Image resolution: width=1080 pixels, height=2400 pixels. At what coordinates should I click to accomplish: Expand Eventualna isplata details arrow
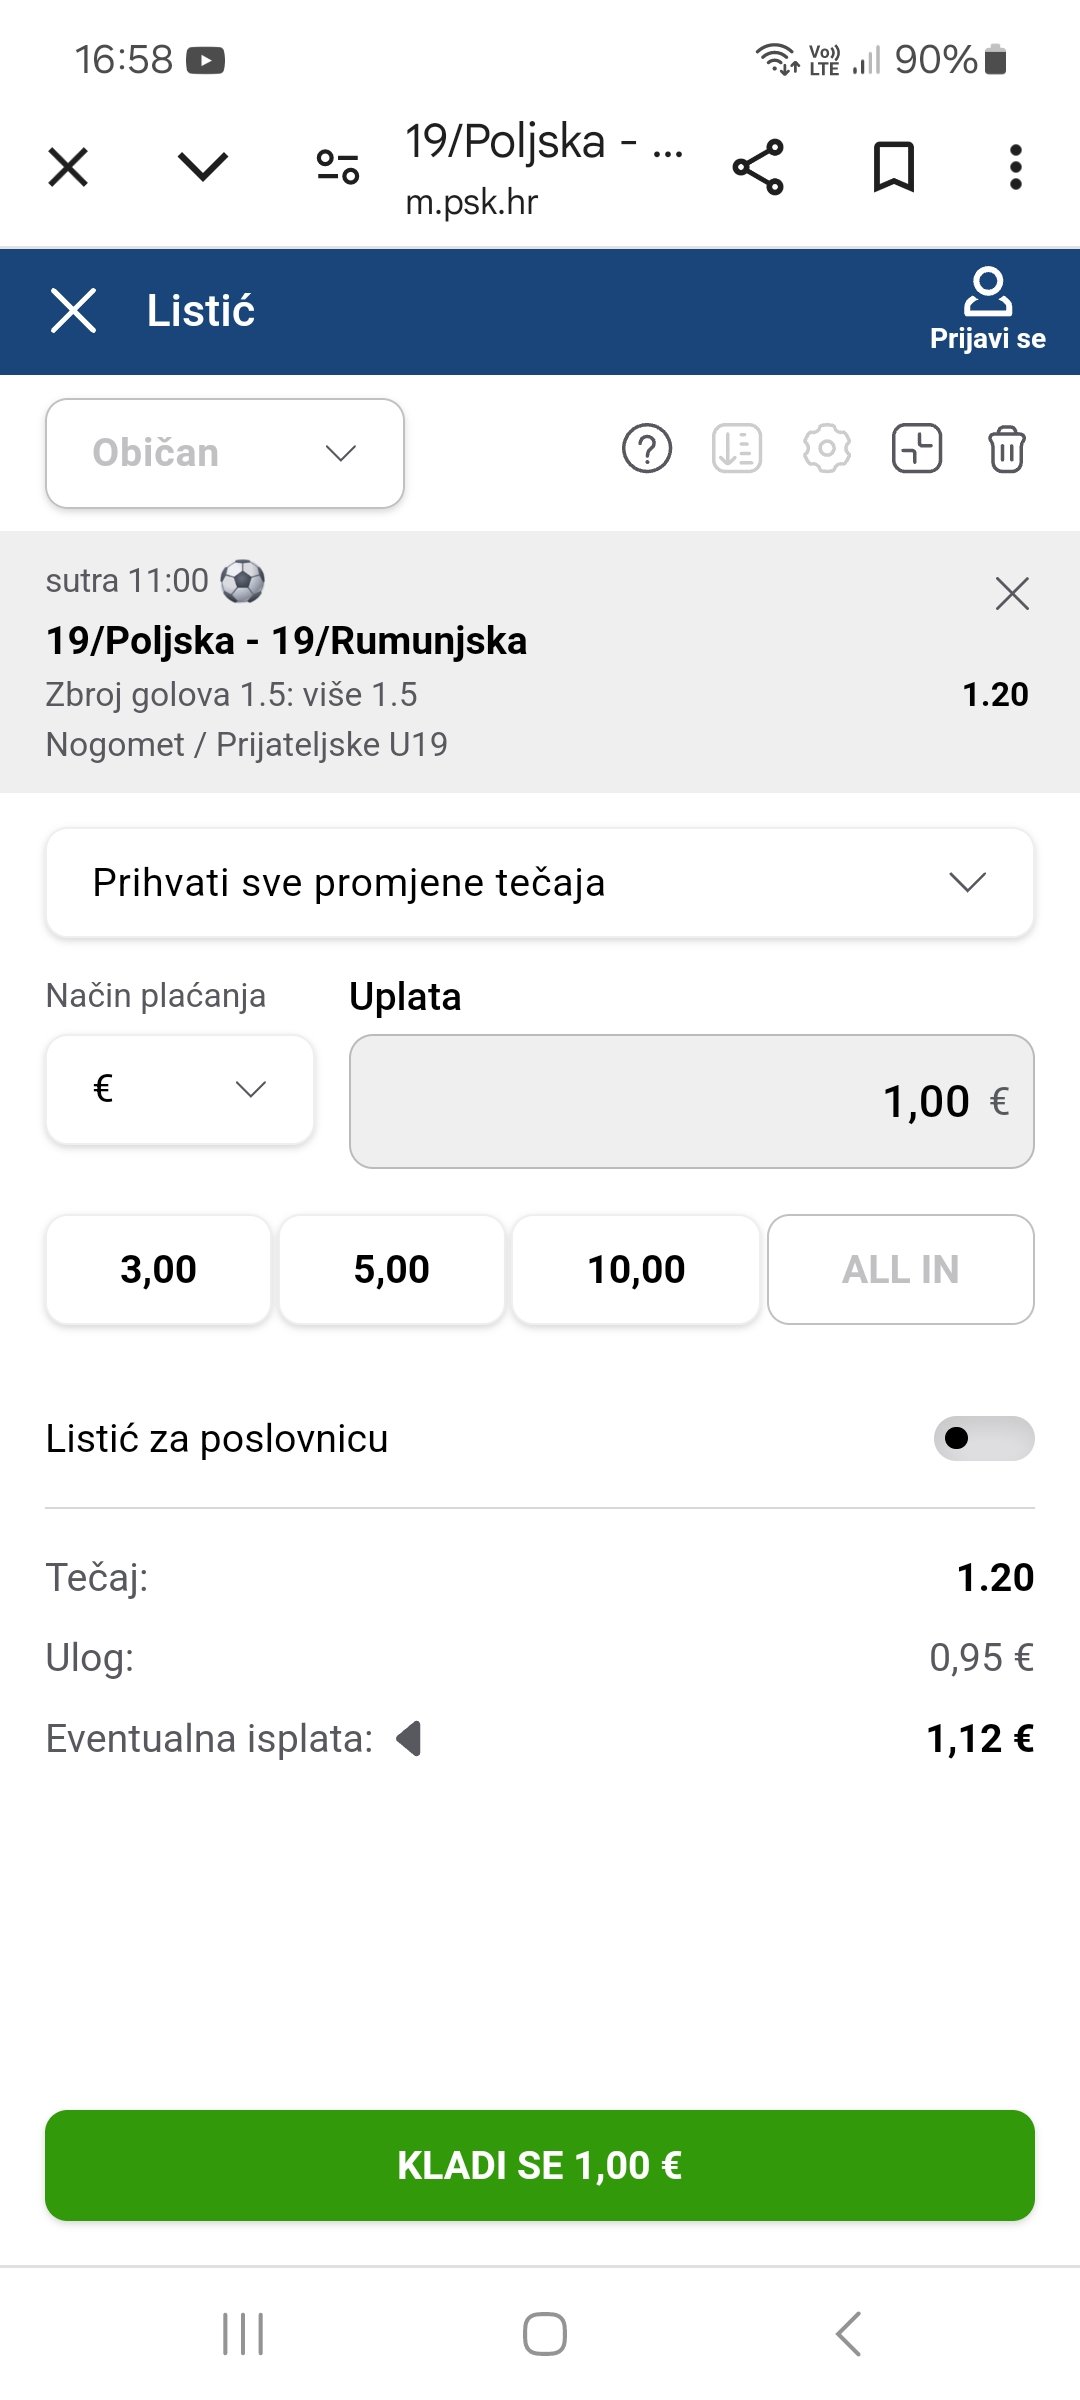[409, 1739]
